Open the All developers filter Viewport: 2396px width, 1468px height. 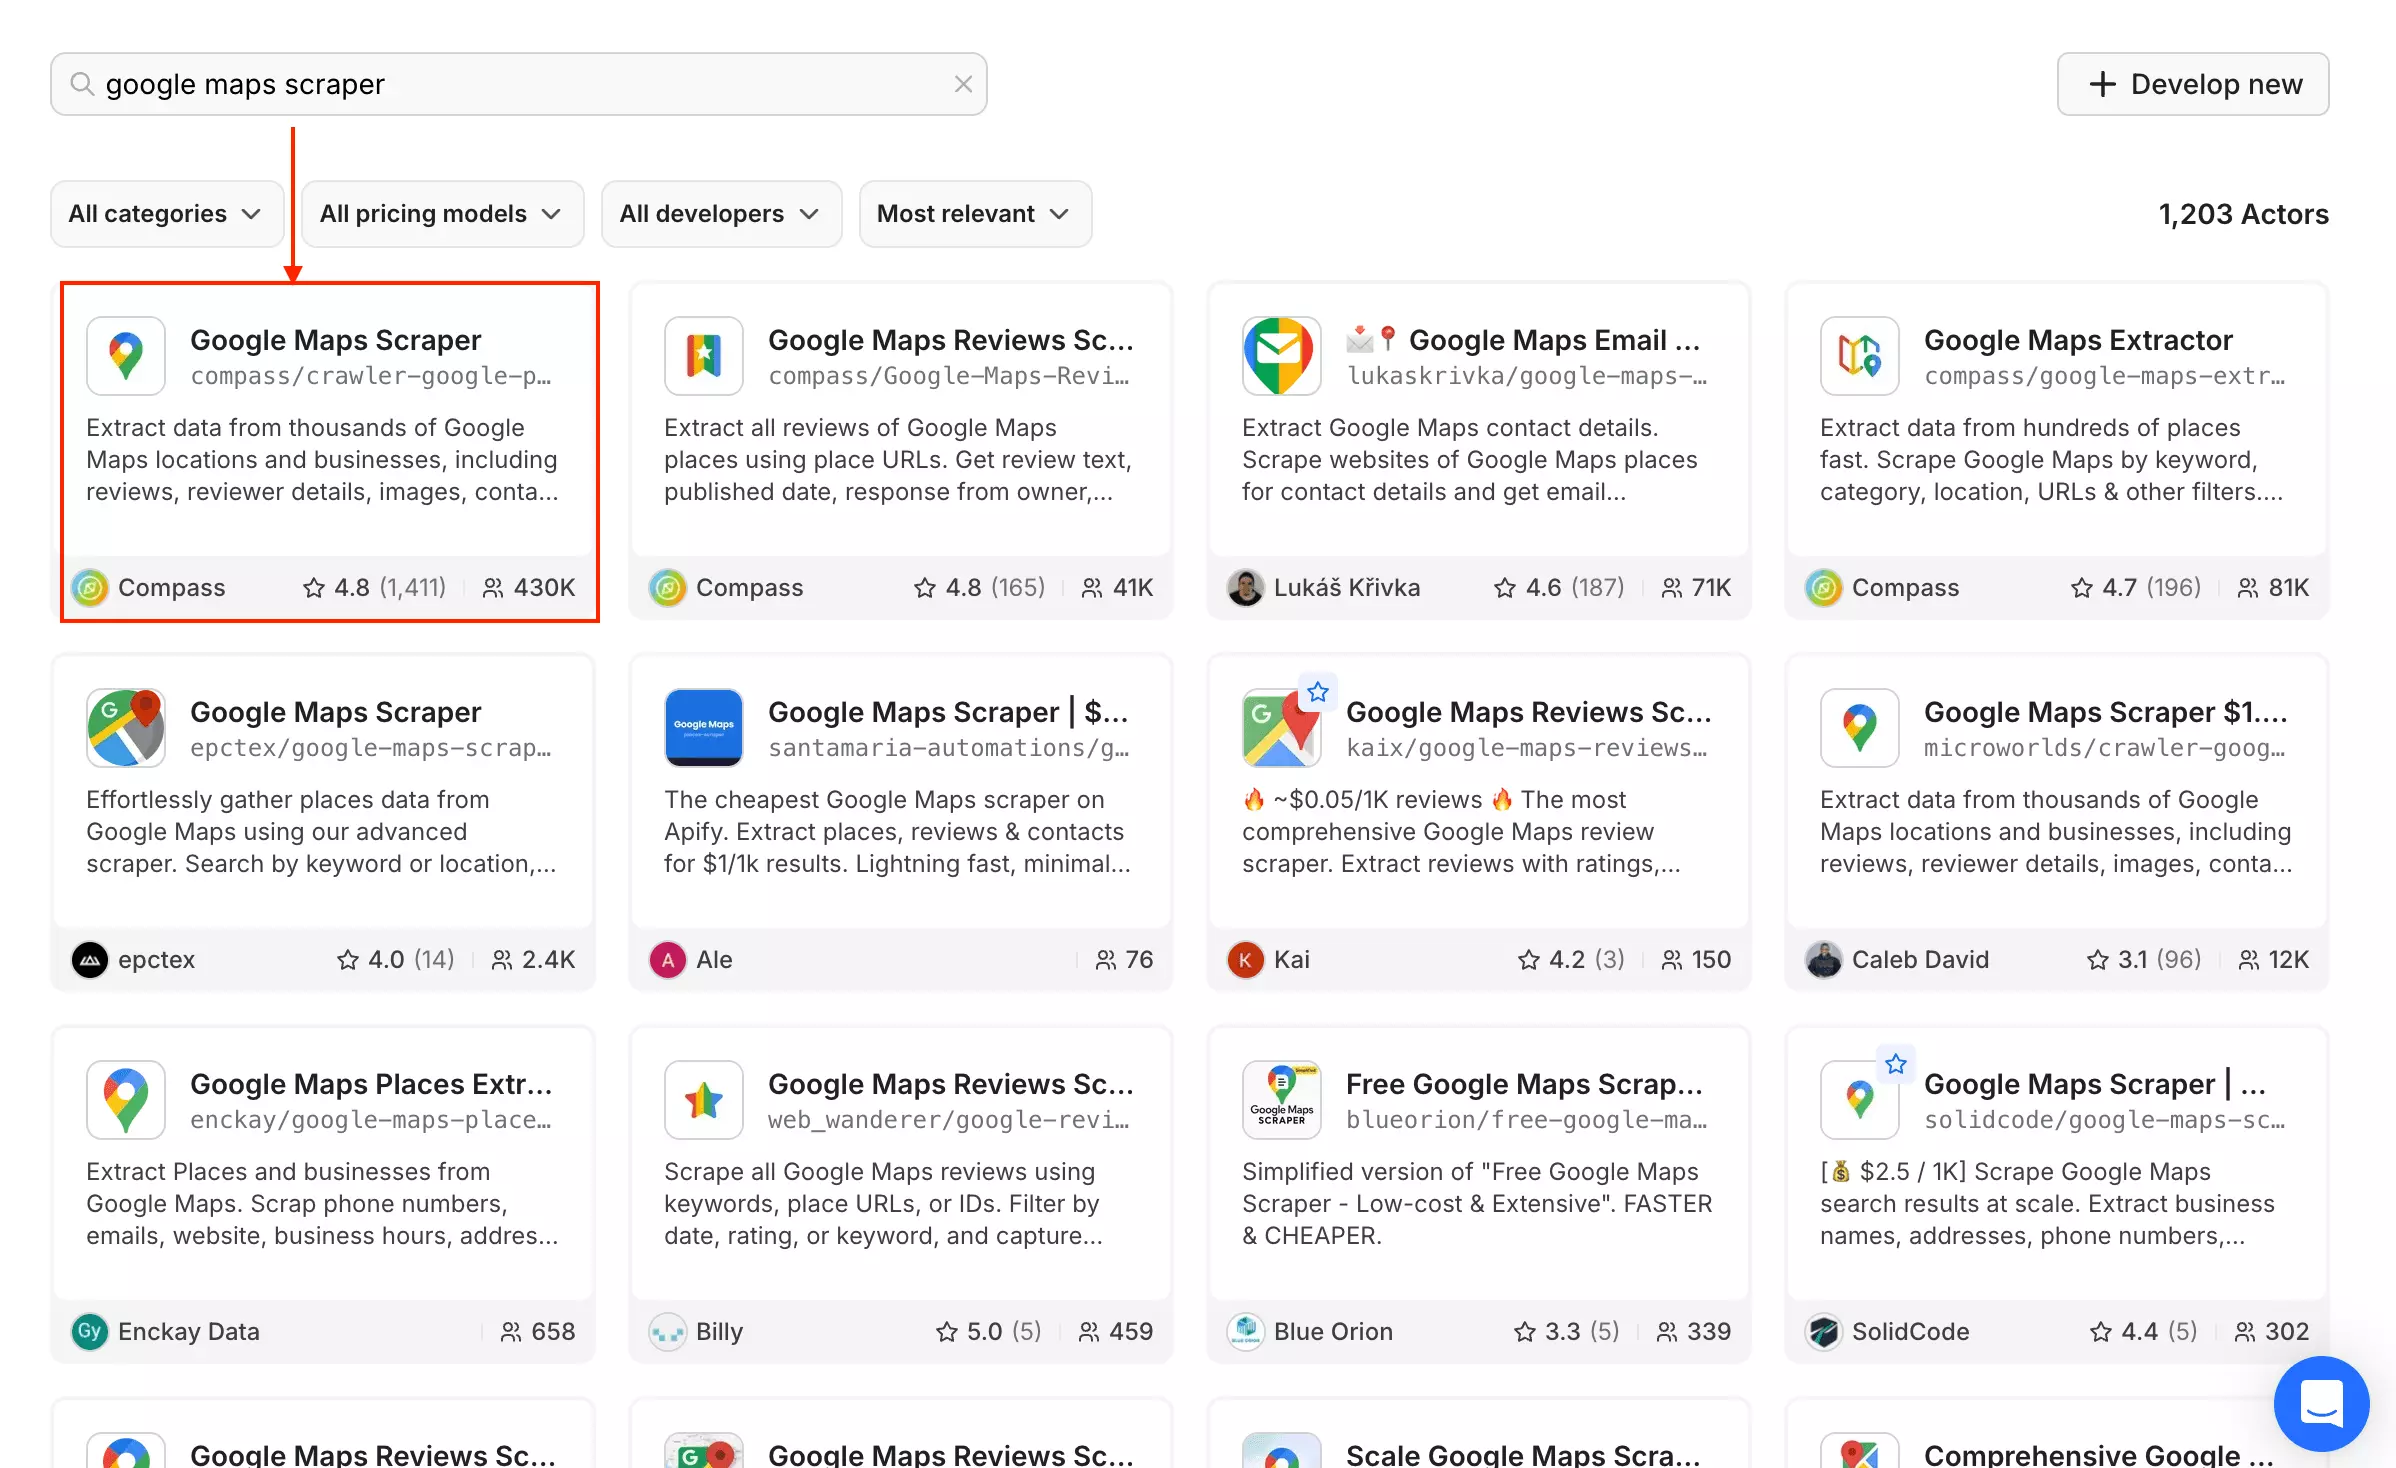(721, 214)
